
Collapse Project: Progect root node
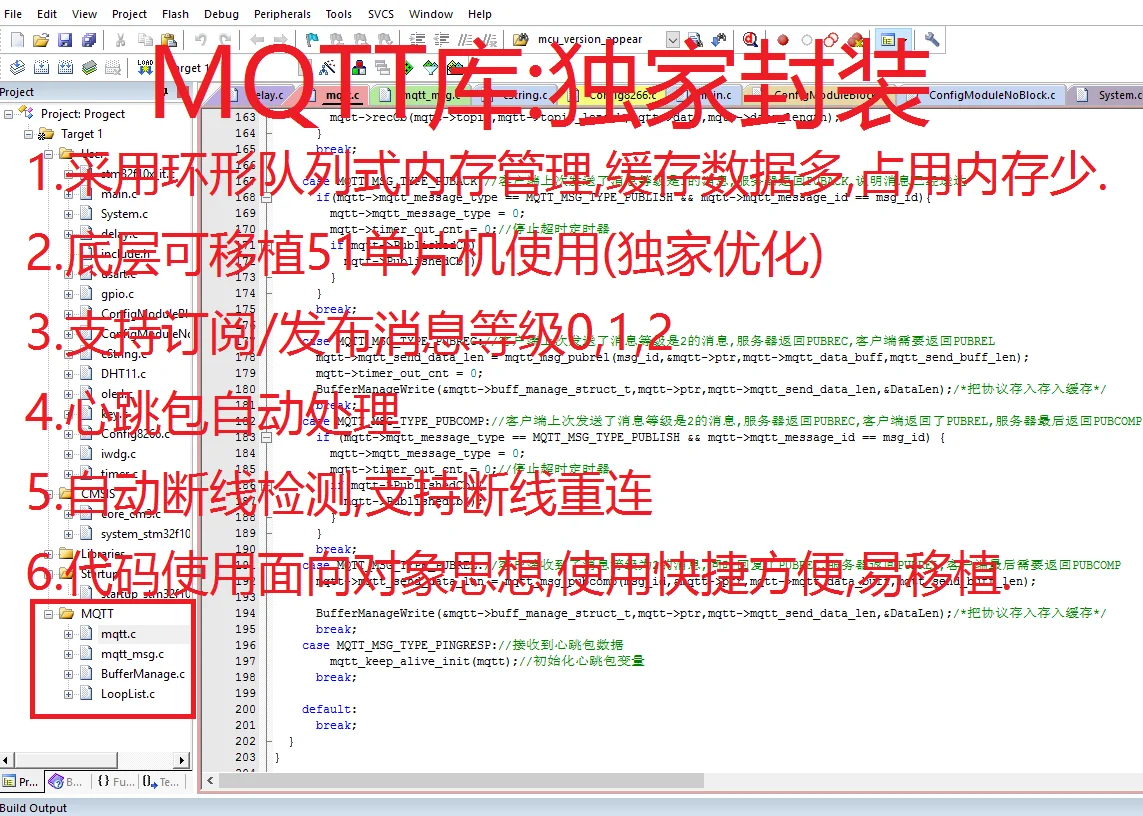9,114
